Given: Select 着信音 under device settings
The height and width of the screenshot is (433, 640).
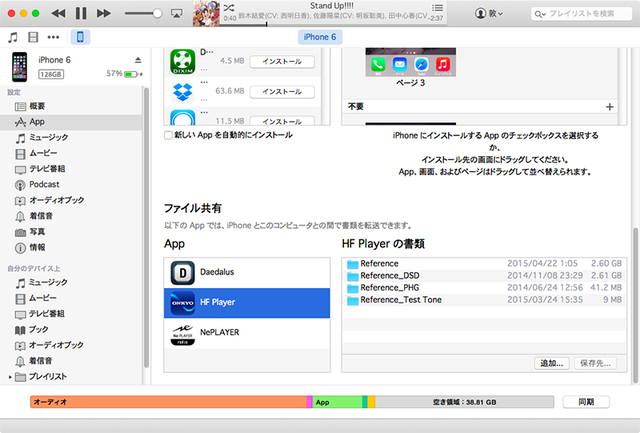Looking at the screenshot, I should click(41, 215).
